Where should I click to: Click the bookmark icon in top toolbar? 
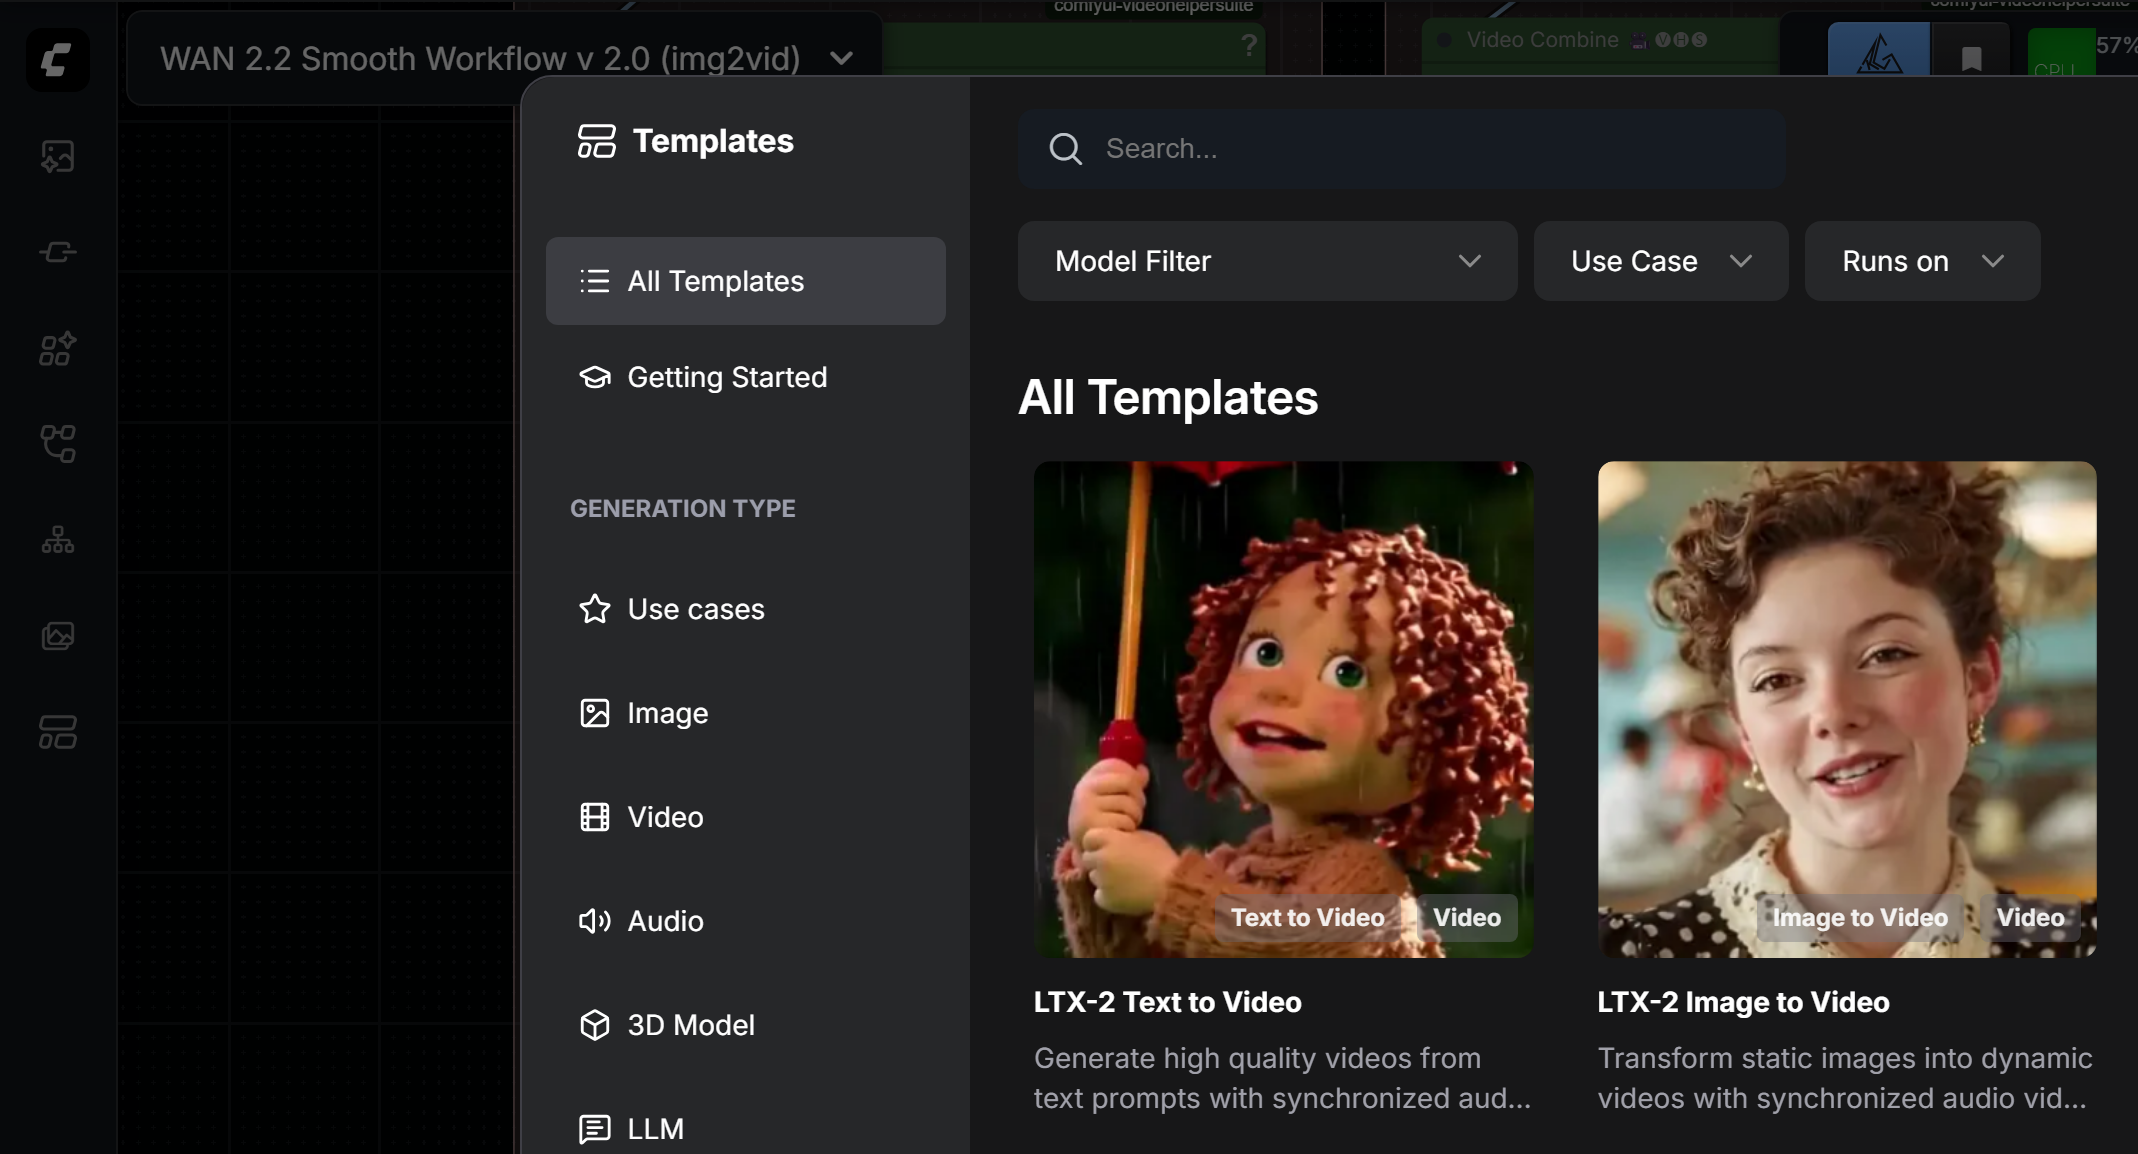coord(1971,59)
